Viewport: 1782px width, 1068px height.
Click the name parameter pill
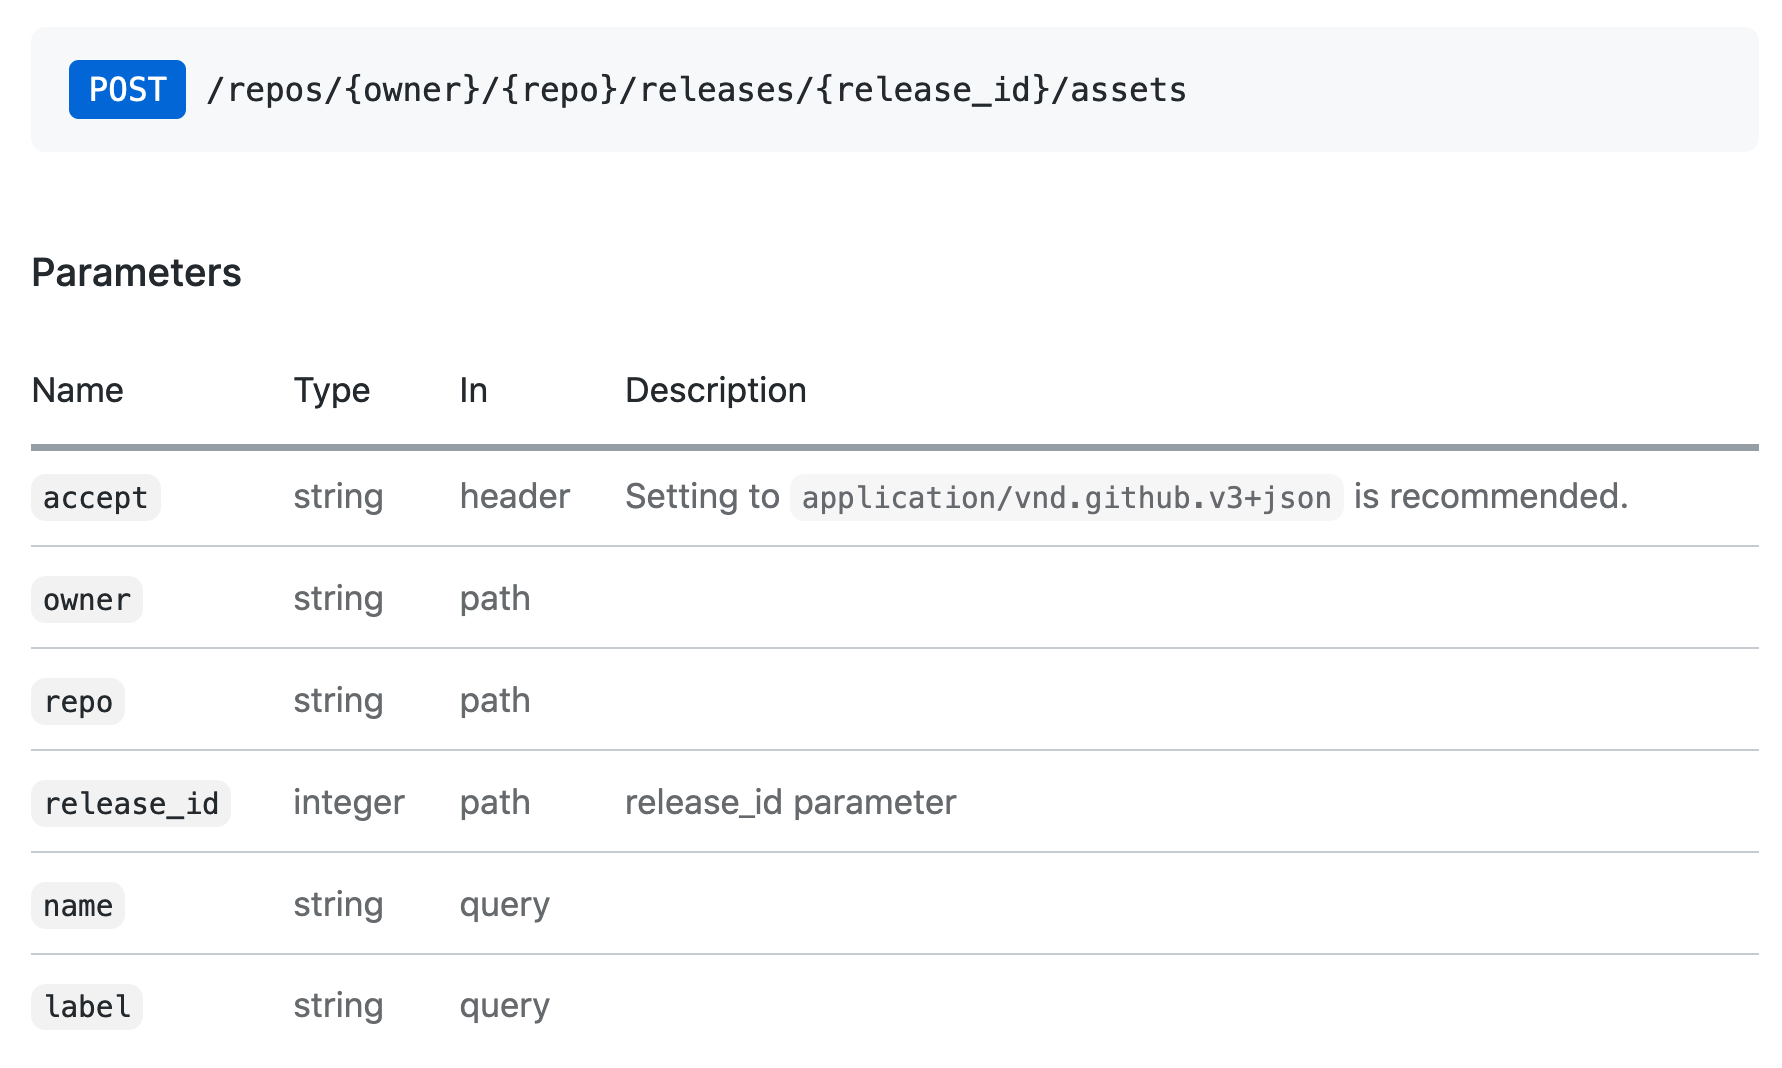tap(77, 905)
